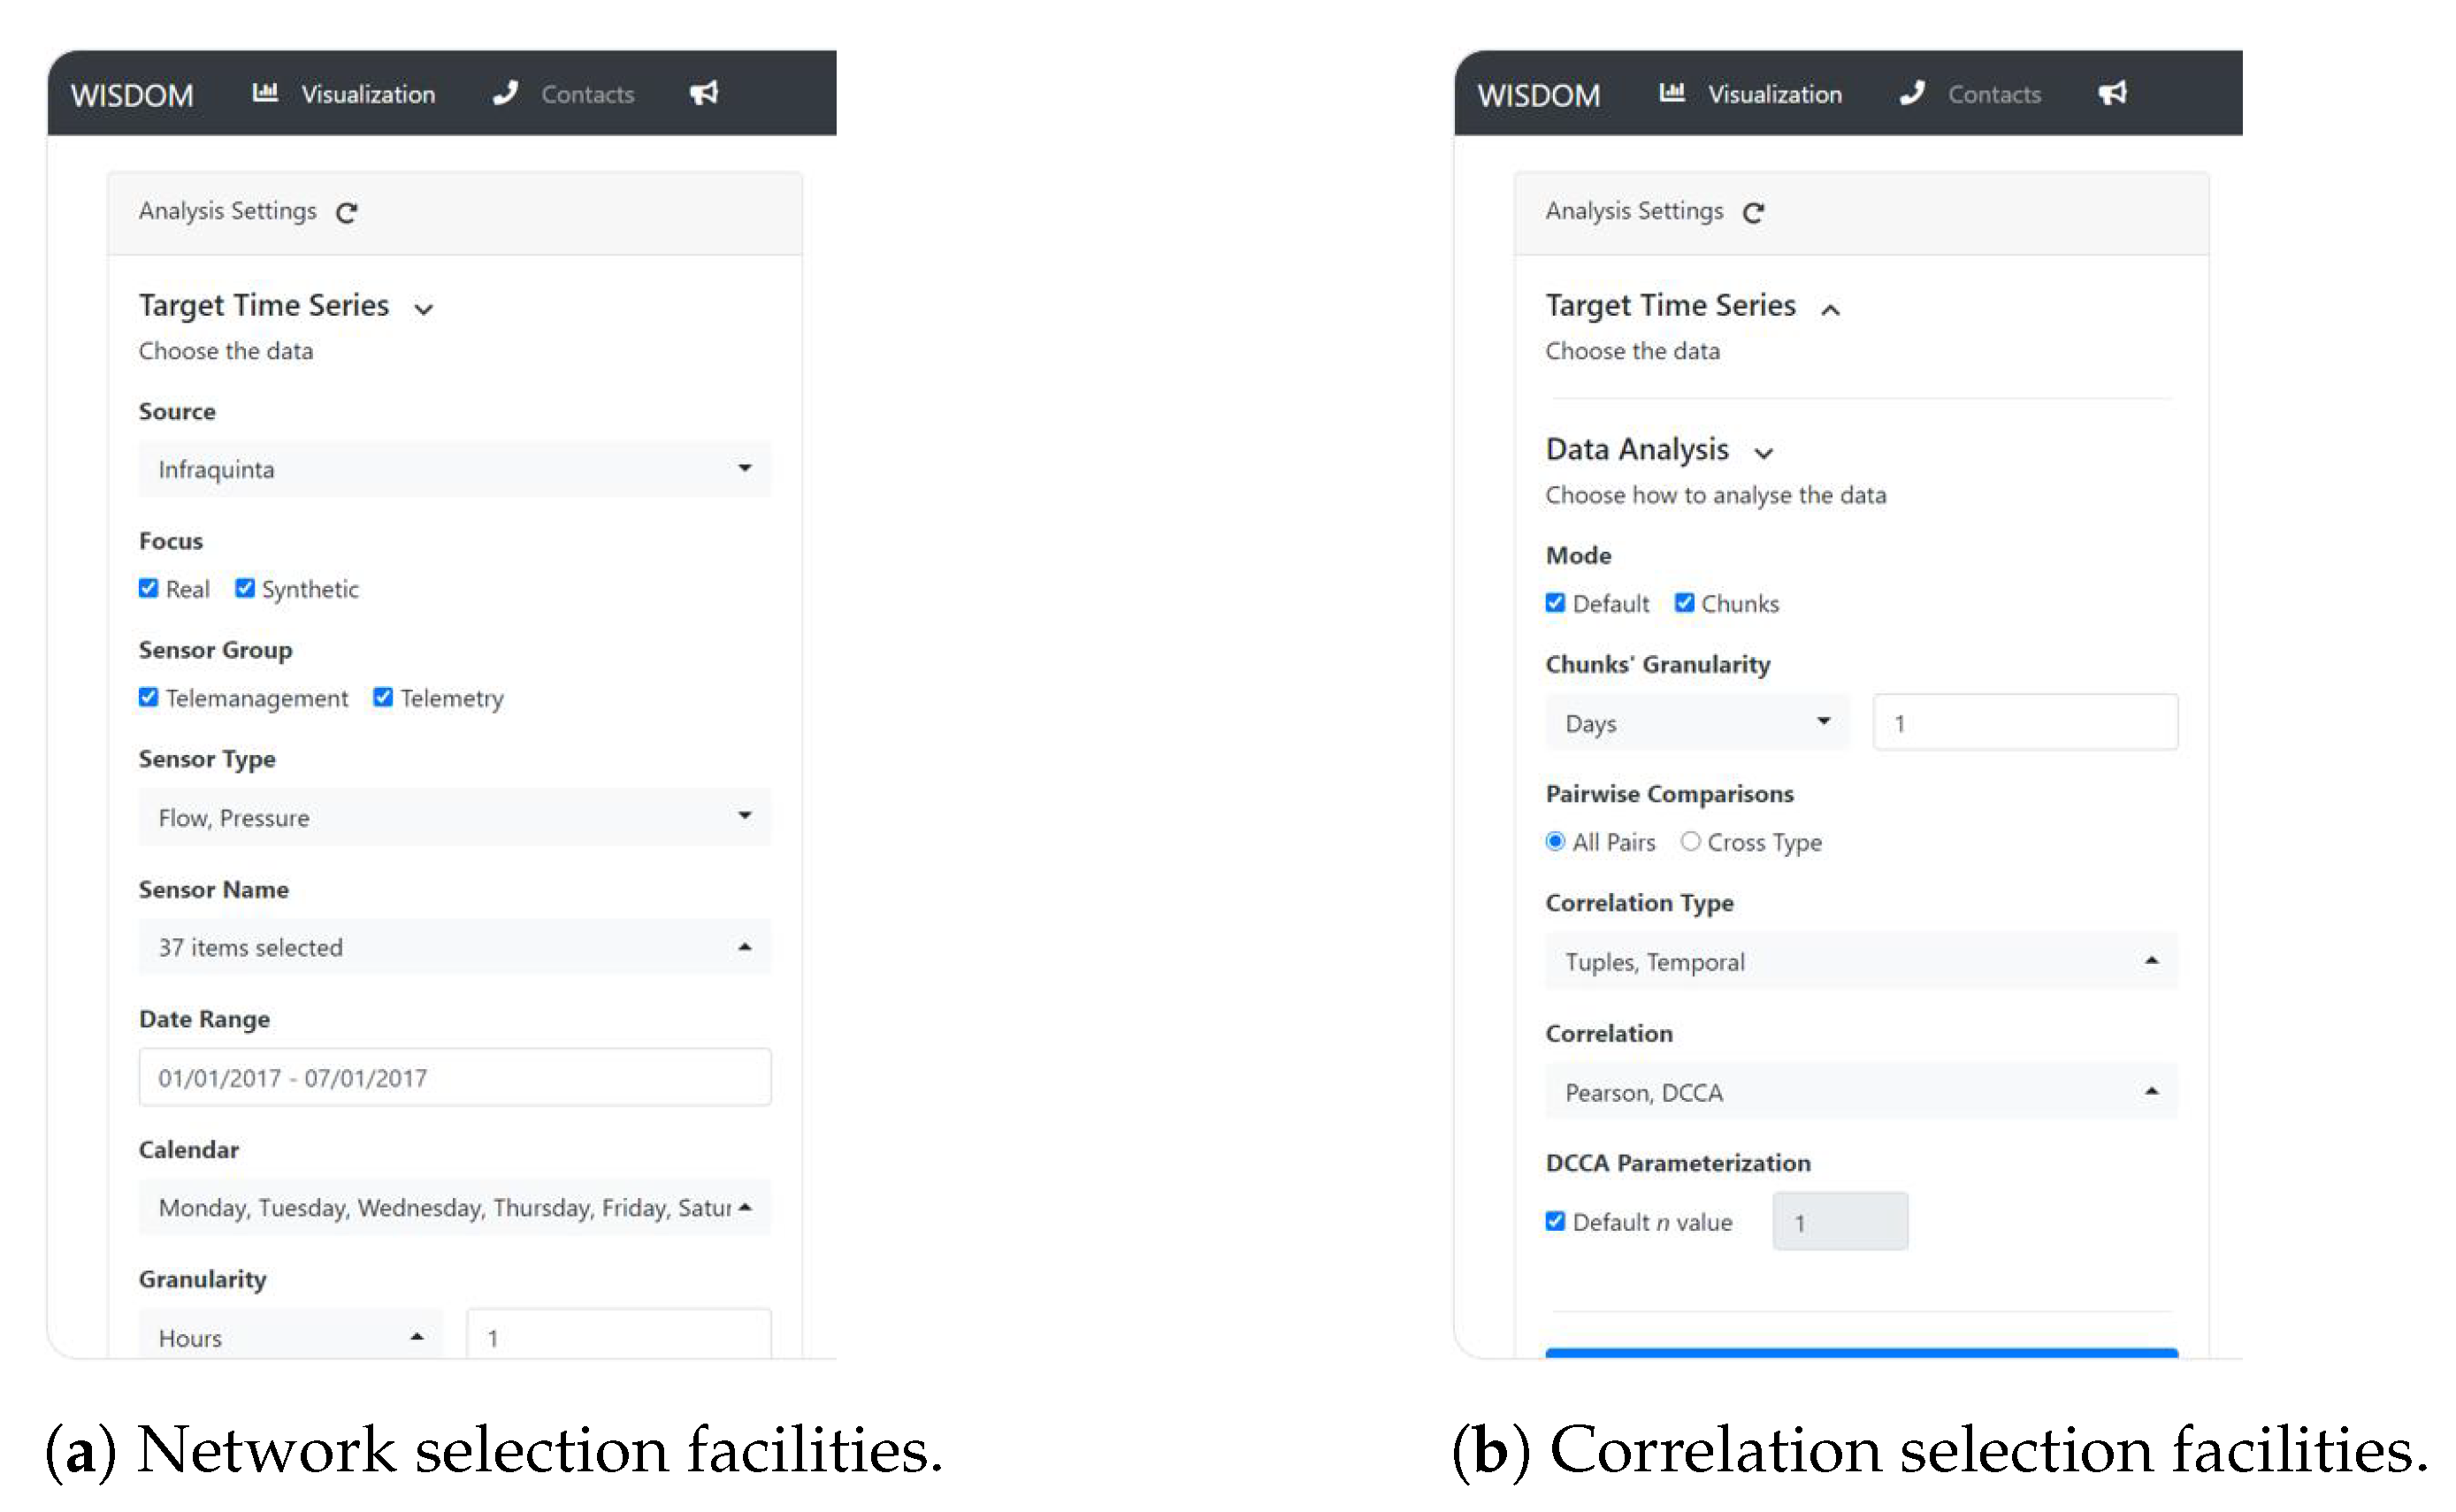
Task: Click the chart icon in right navbar
Action: [1672, 93]
